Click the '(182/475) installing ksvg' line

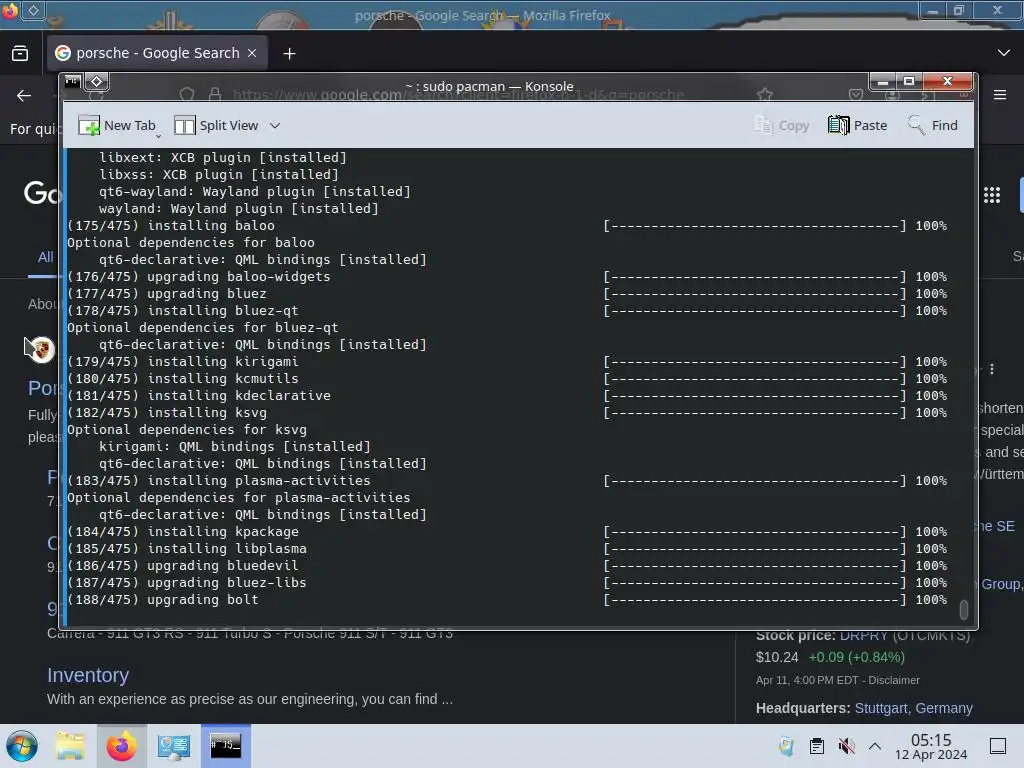coord(167,413)
